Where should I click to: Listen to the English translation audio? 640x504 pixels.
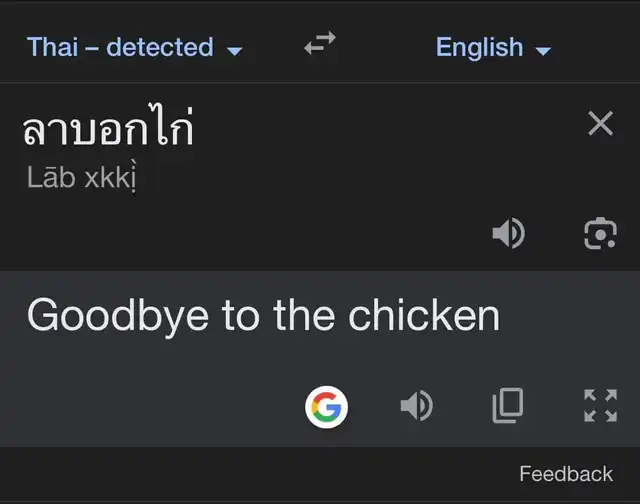coord(417,405)
